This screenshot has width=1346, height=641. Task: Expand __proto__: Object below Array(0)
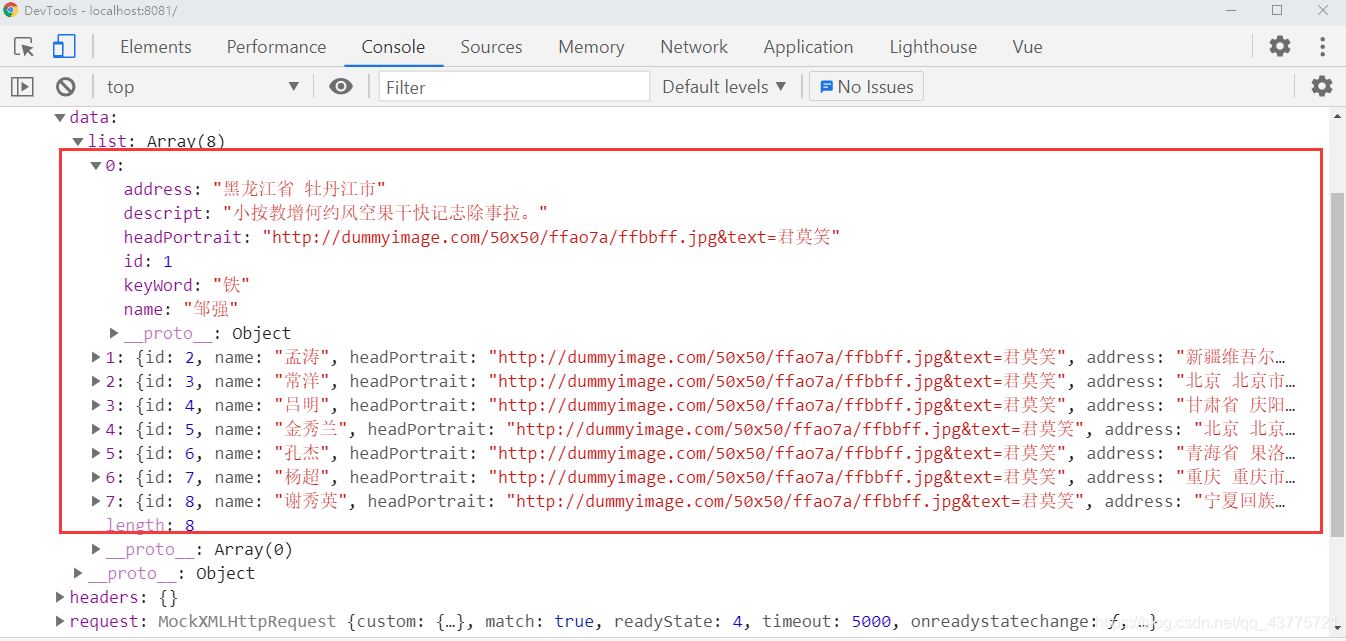78,573
